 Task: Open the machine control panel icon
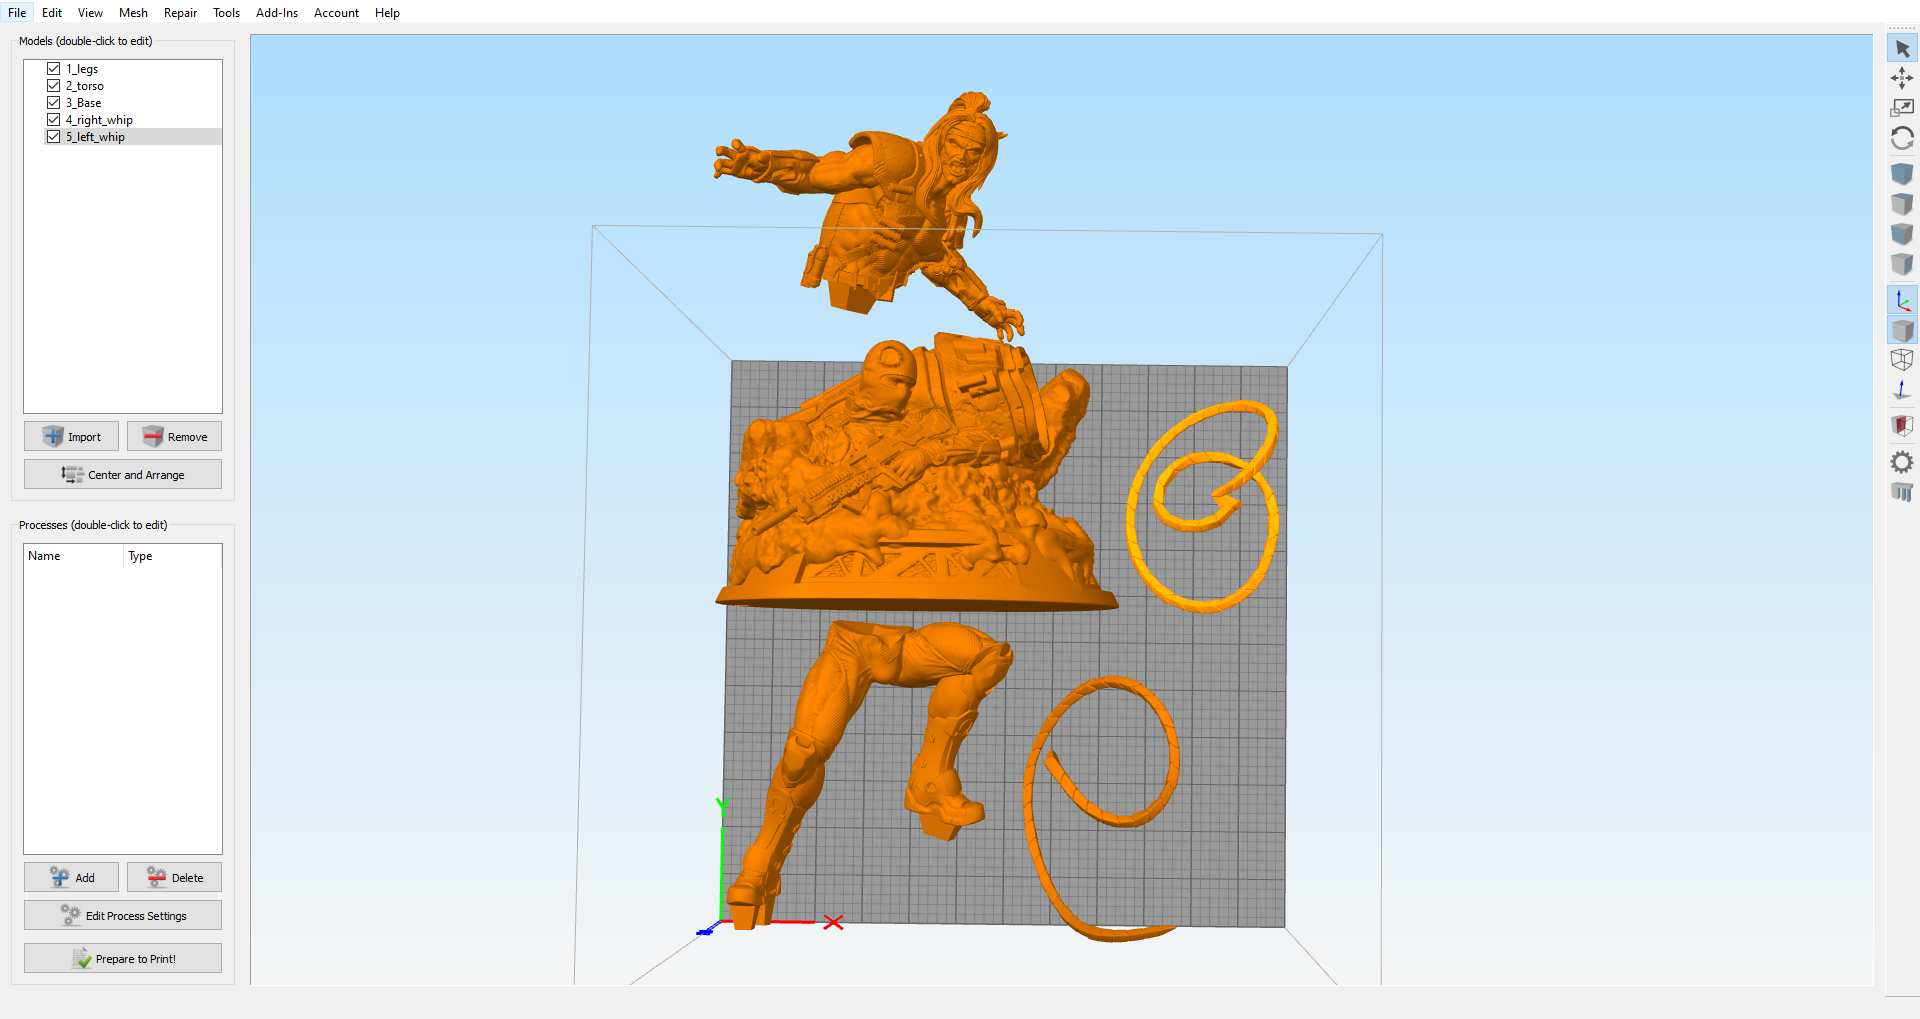coord(1902,492)
